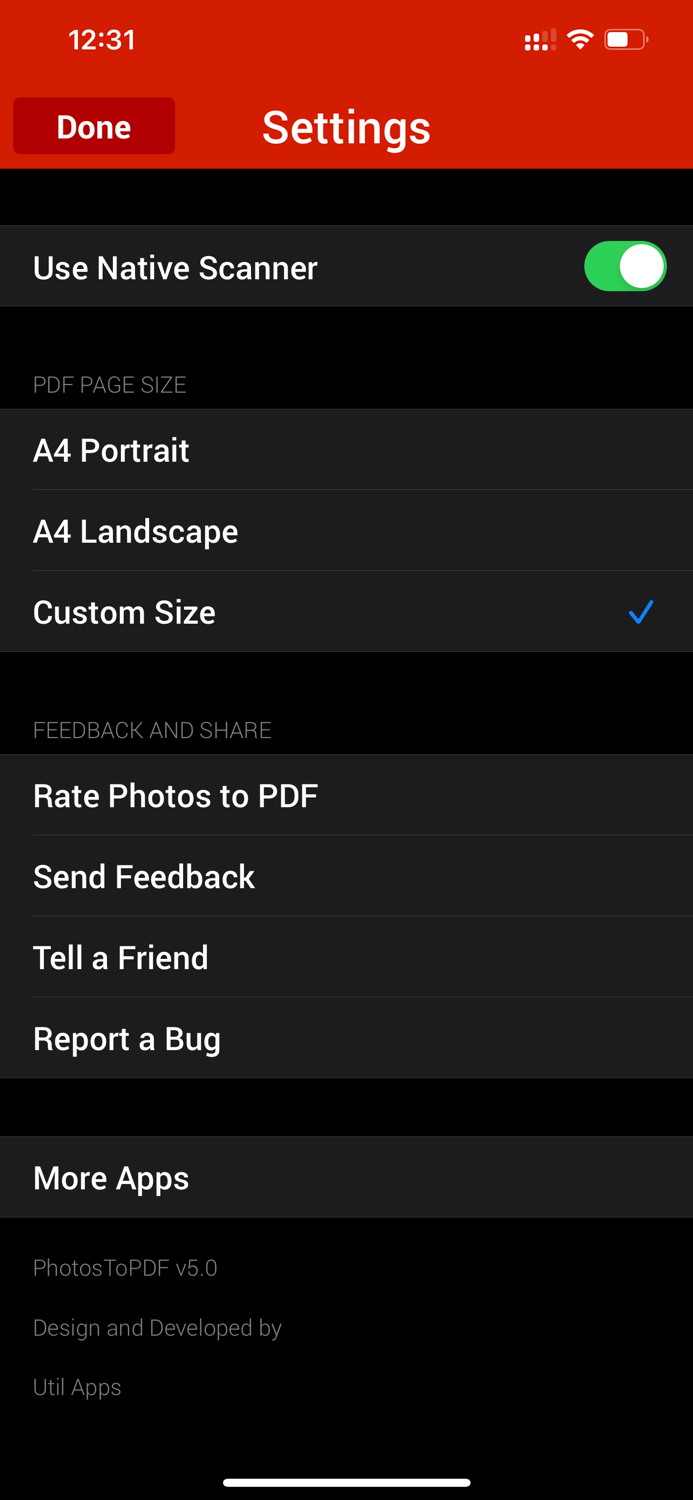Tap the Settings title at the top

point(346,126)
